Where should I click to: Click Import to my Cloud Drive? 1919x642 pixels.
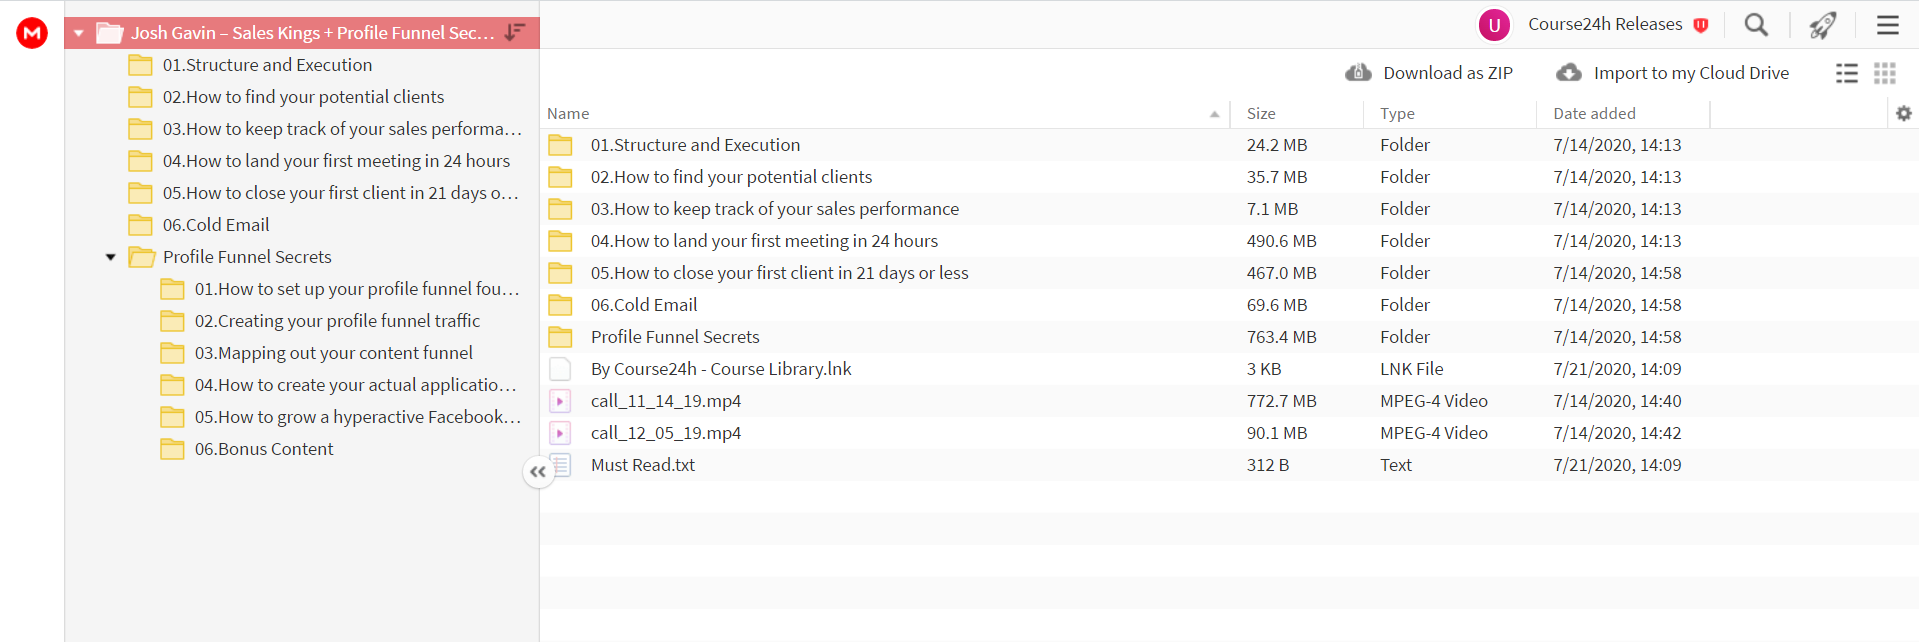click(x=1673, y=73)
